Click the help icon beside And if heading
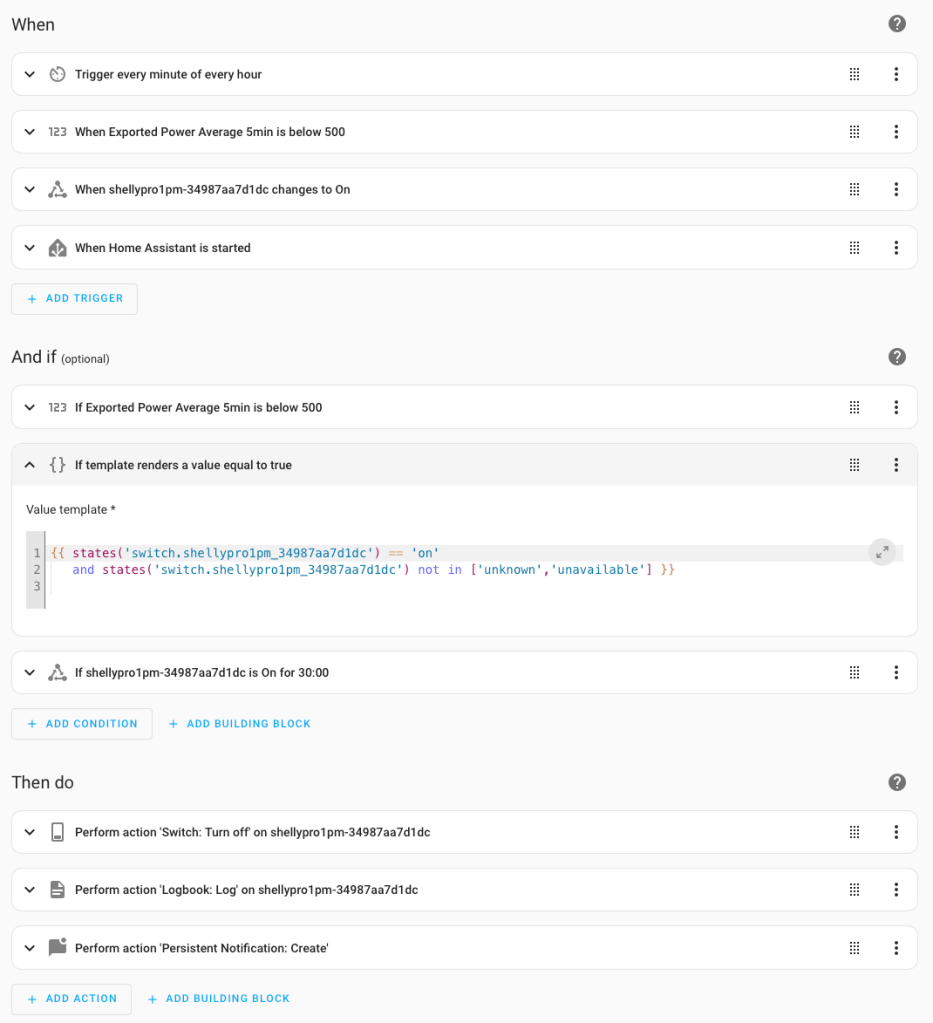The height and width of the screenshot is (1023, 933). (x=897, y=357)
